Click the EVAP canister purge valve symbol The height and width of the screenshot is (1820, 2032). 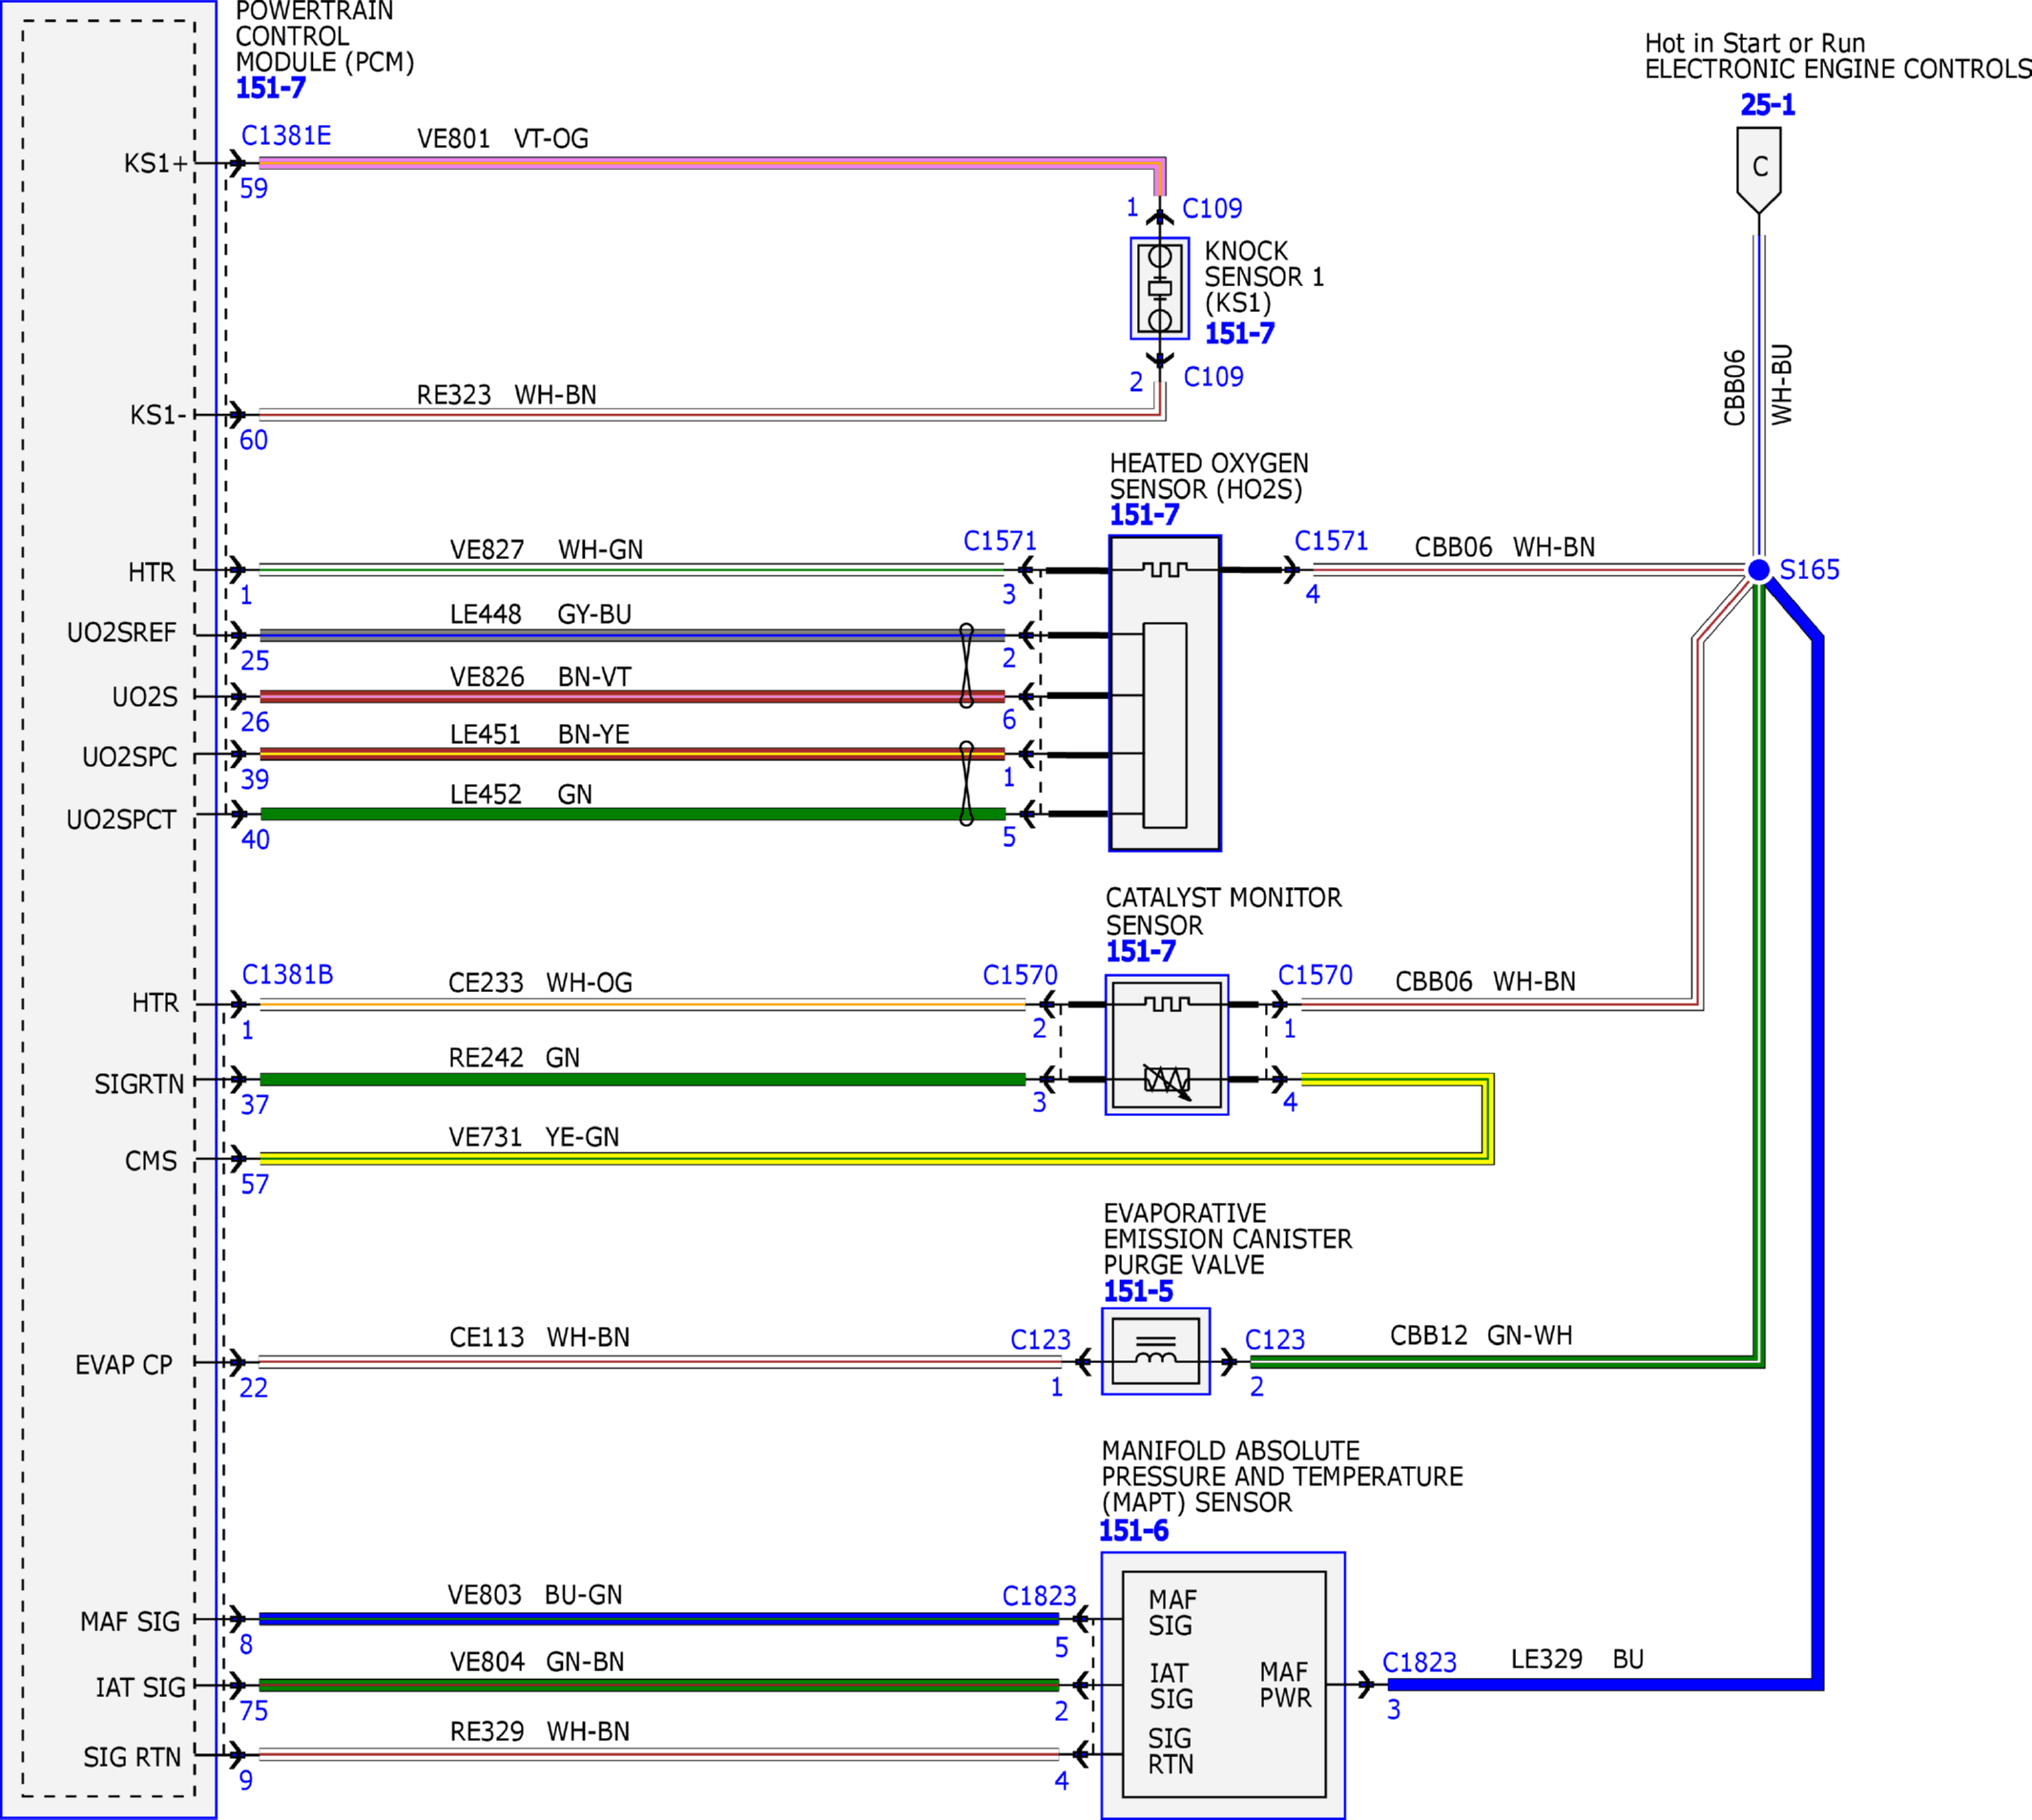point(1155,1351)
